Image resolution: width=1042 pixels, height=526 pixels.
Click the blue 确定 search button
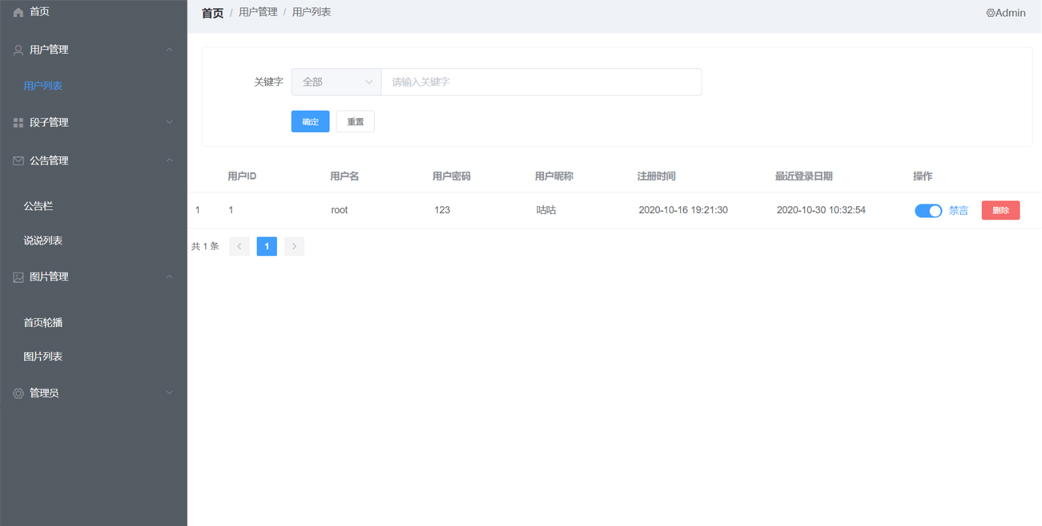click(310, 122)
